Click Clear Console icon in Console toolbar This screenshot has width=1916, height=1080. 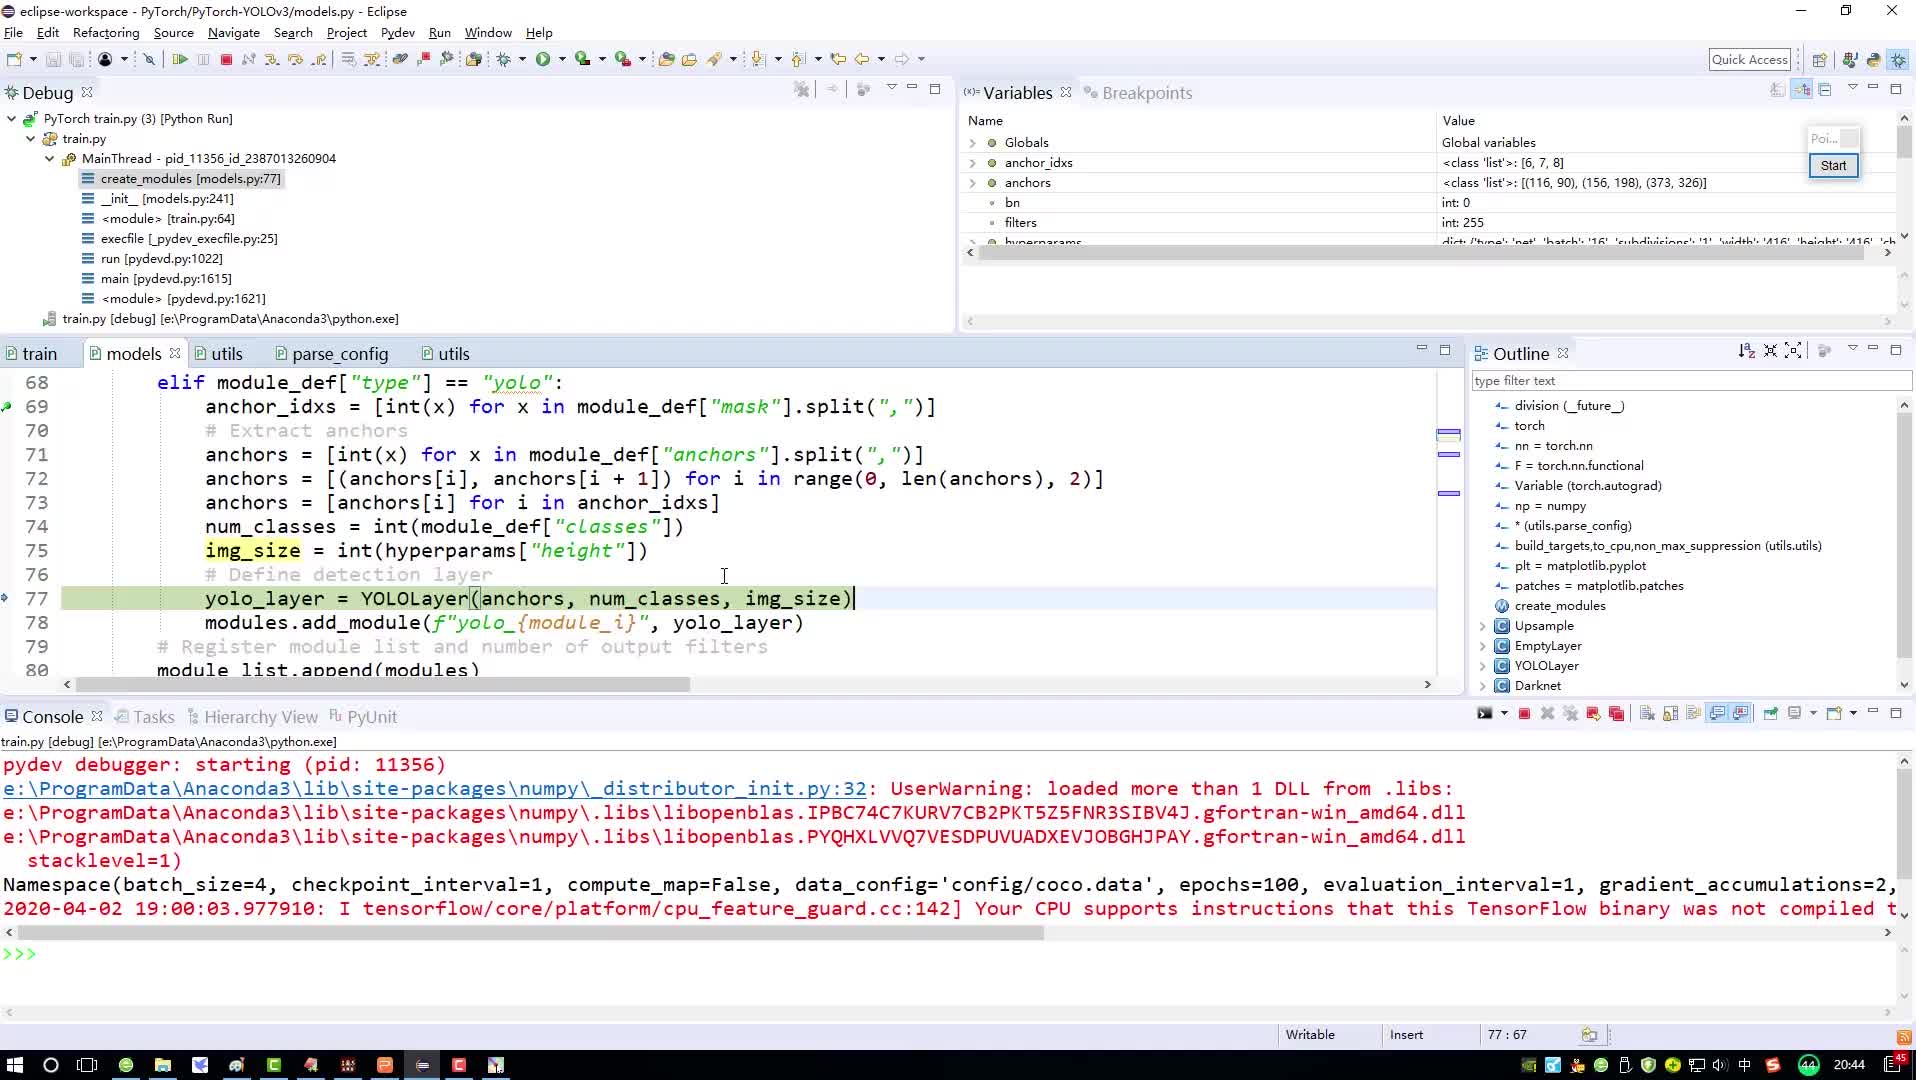pyautogui.click(x=1647, y=714)
